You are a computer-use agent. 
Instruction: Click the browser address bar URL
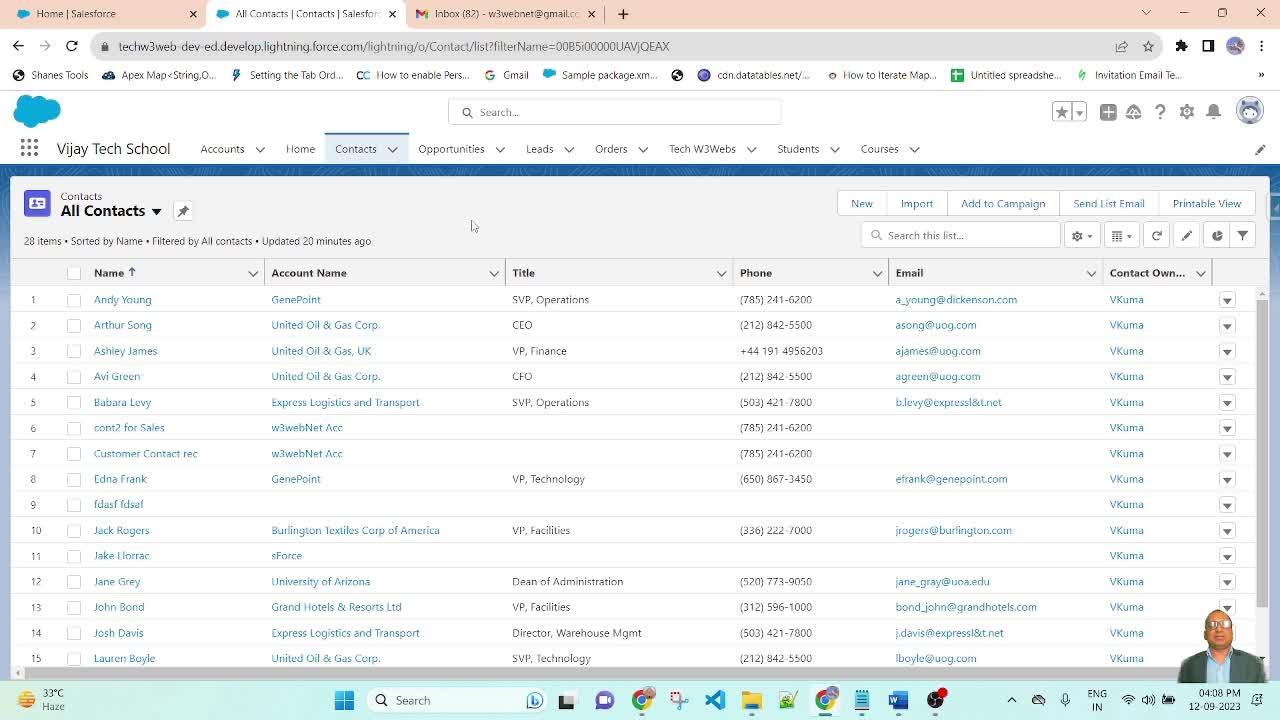coord(394,46)
